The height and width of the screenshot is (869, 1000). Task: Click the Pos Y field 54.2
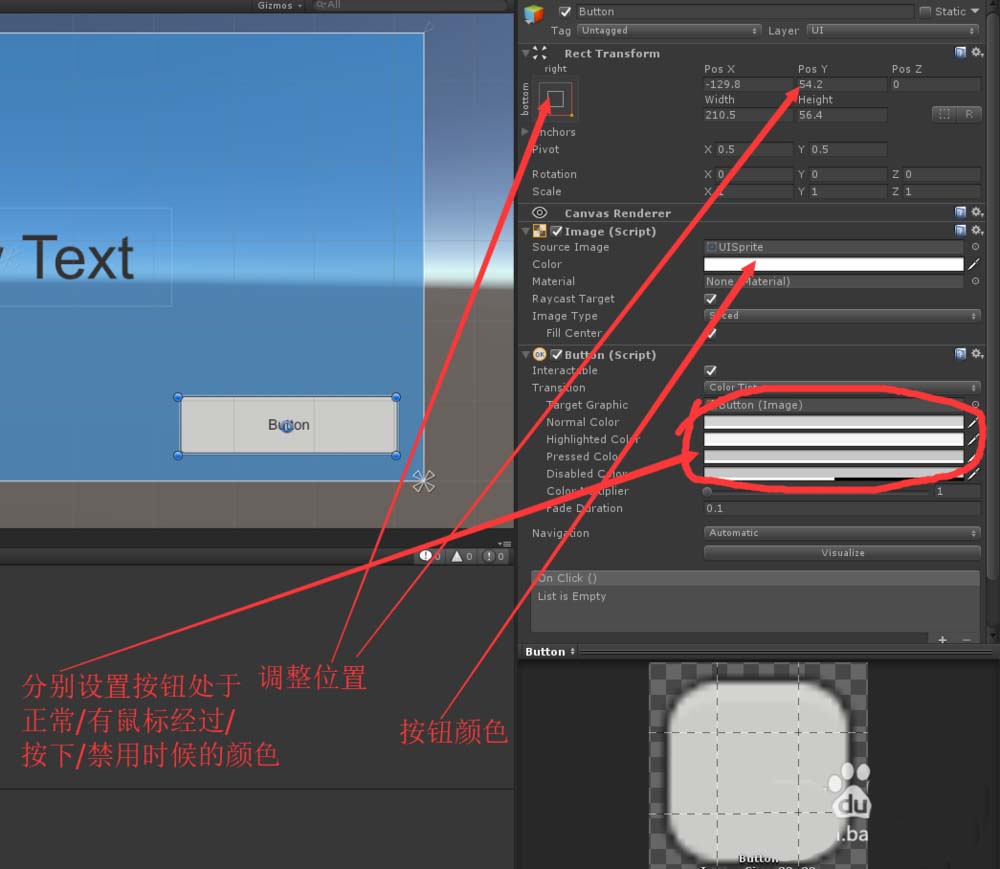(x=842, y=84)
